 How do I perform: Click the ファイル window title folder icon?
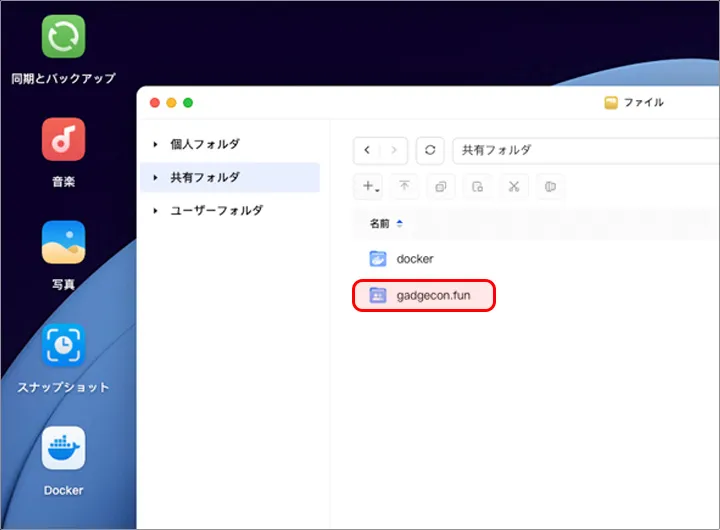[x=611, y=102]
